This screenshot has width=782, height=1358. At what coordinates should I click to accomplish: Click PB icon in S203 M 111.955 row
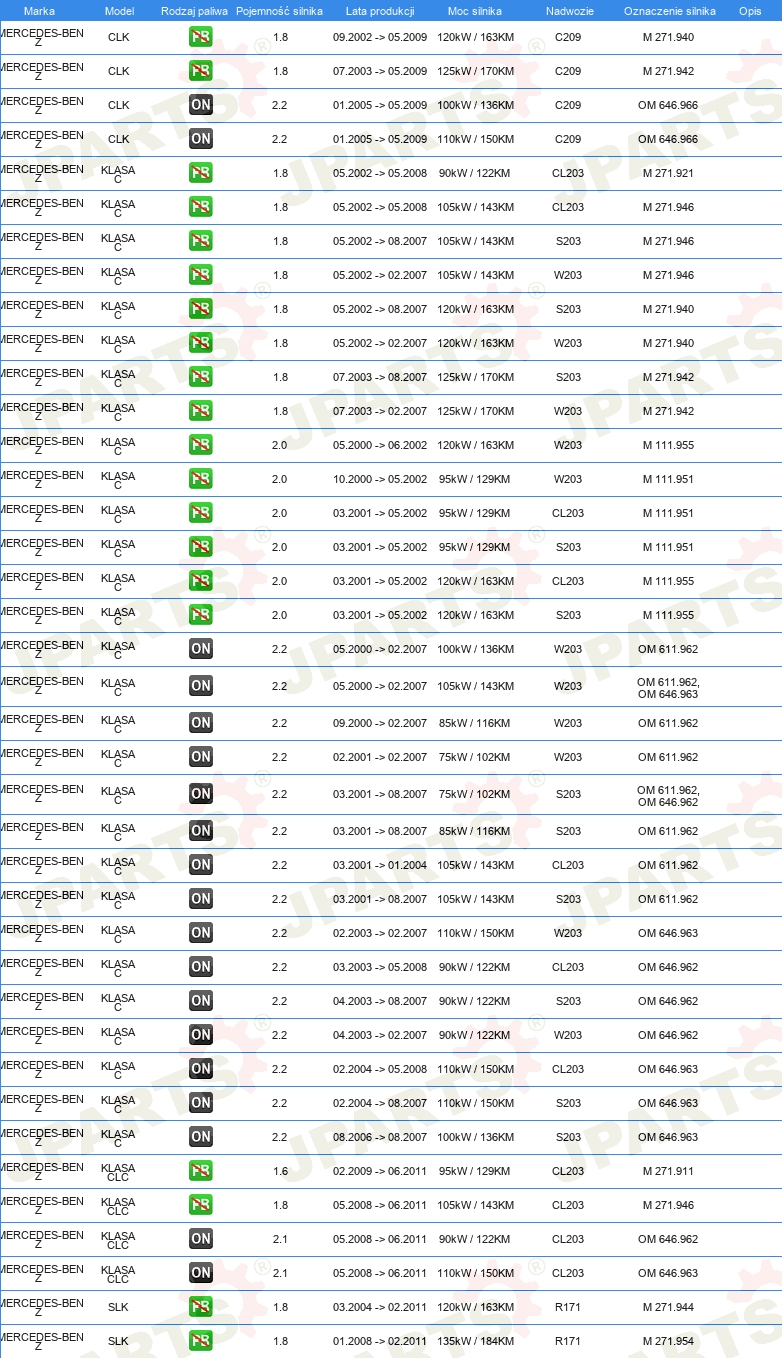pos(201,615)
